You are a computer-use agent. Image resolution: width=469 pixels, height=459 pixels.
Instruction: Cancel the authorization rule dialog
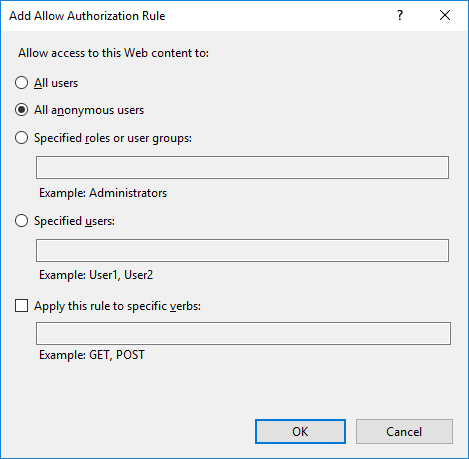404,432
